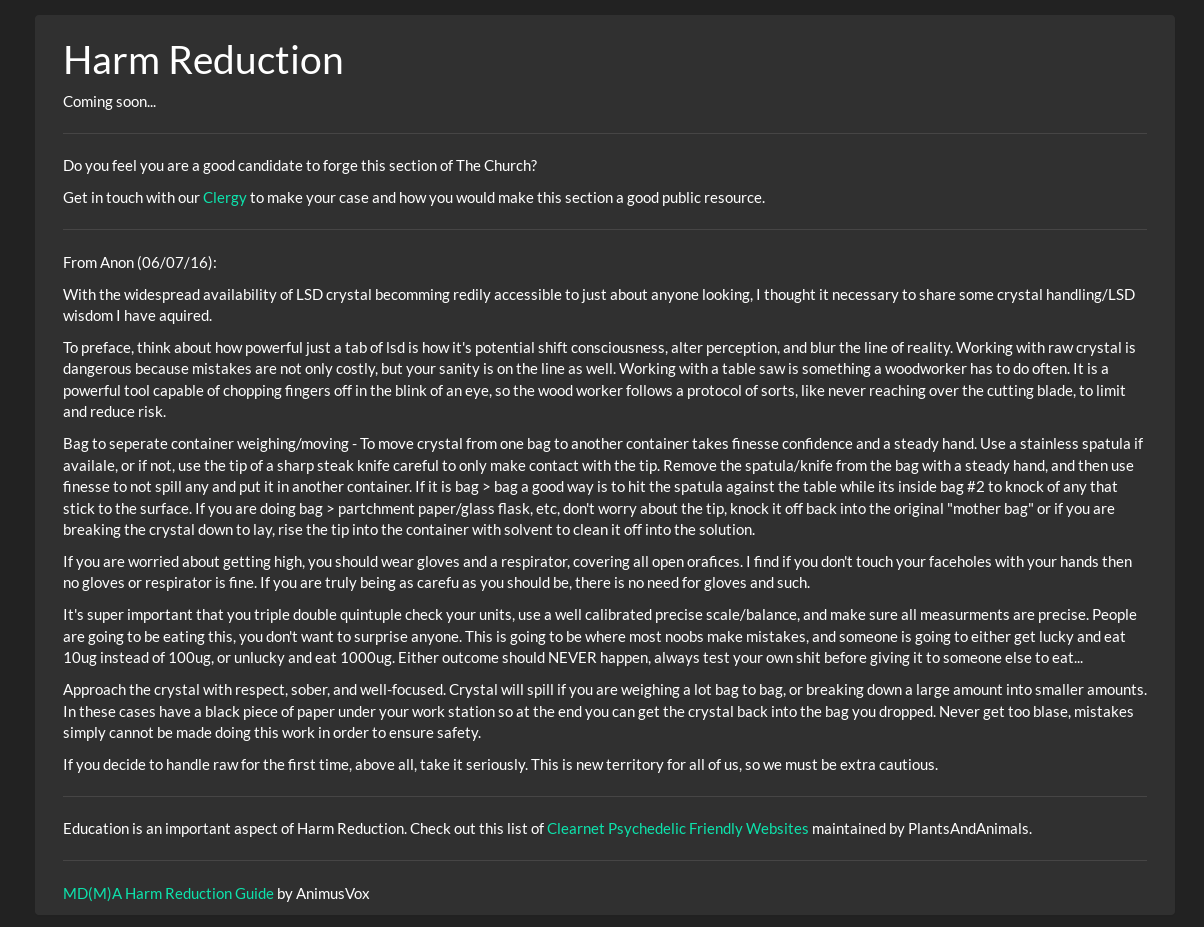This screenshot has height=927, width=1204.
Task: Click sentence 'If you decide to handle raw'
Action: (500, 764)
